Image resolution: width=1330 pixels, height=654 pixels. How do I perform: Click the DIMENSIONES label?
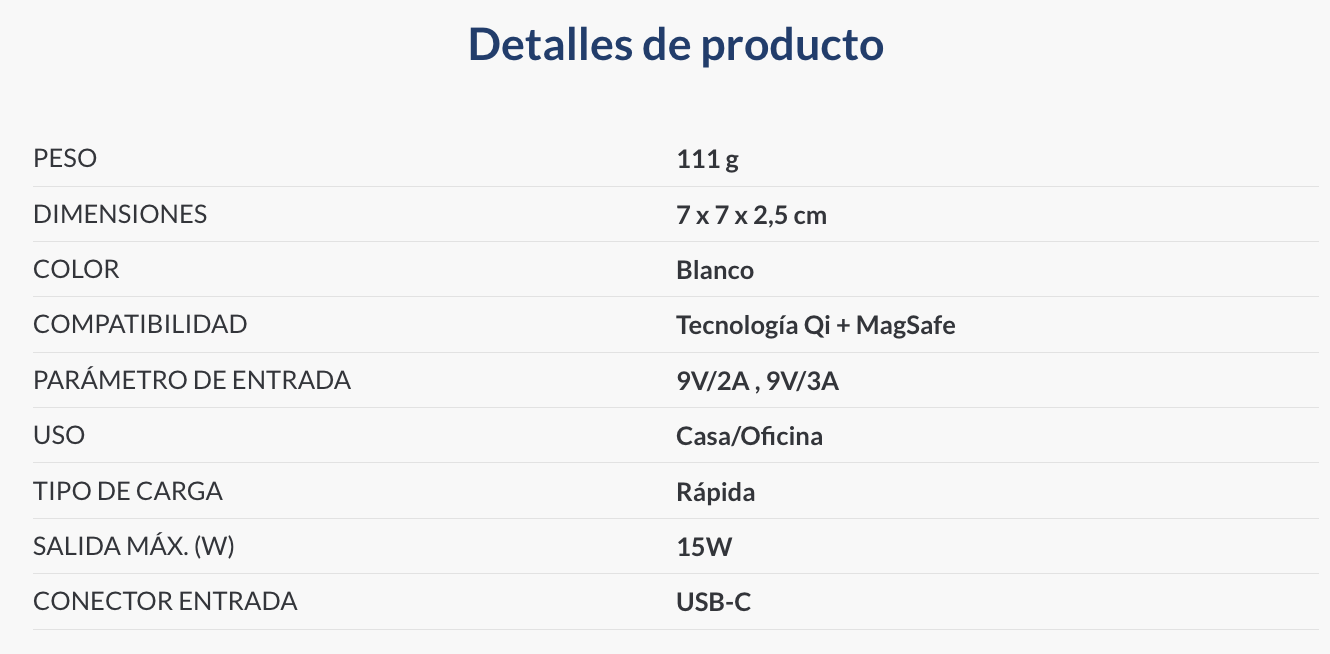(x=120, y=214)
